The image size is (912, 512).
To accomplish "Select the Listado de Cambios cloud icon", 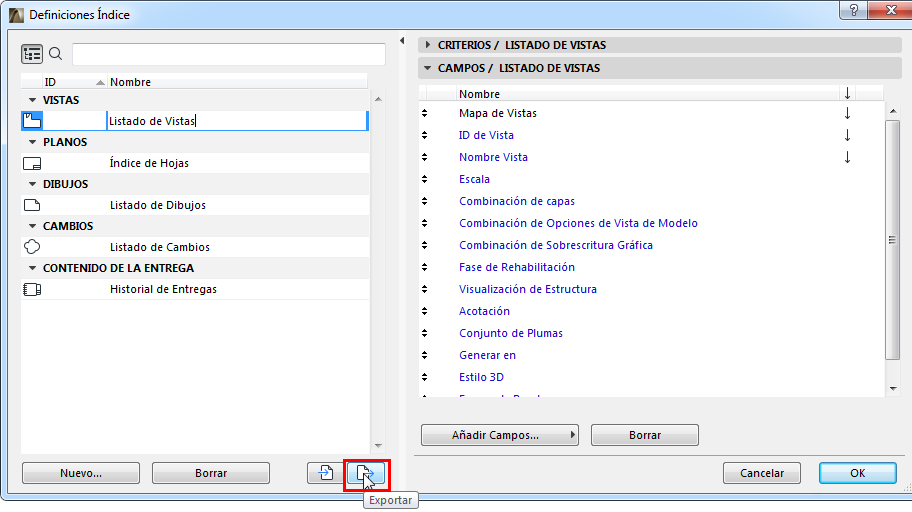I will (32, 247).
